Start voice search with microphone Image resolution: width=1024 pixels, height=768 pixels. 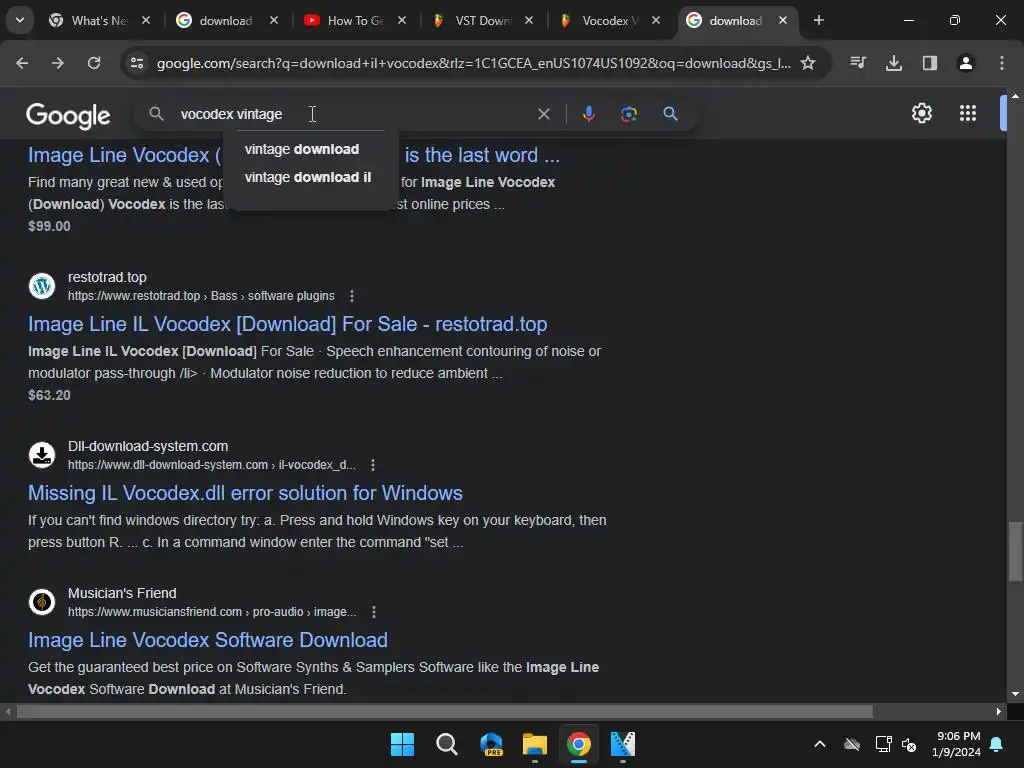pos(588,114)
